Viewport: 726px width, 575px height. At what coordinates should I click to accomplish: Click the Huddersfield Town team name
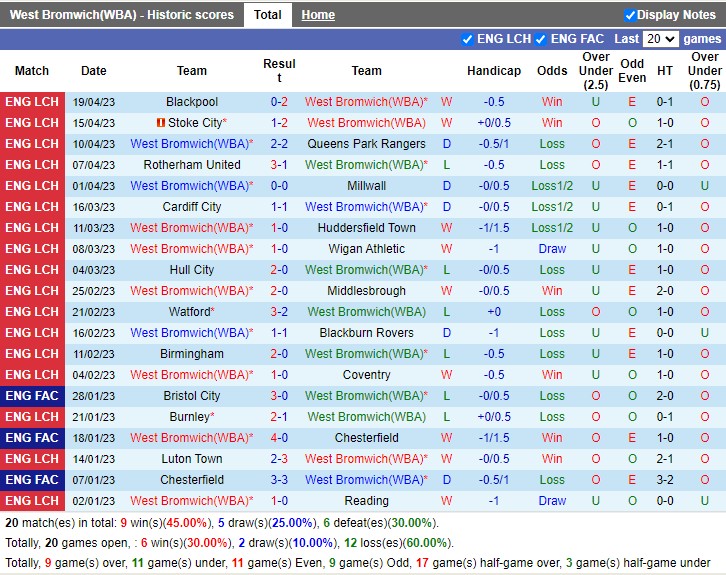click(366, 228)
